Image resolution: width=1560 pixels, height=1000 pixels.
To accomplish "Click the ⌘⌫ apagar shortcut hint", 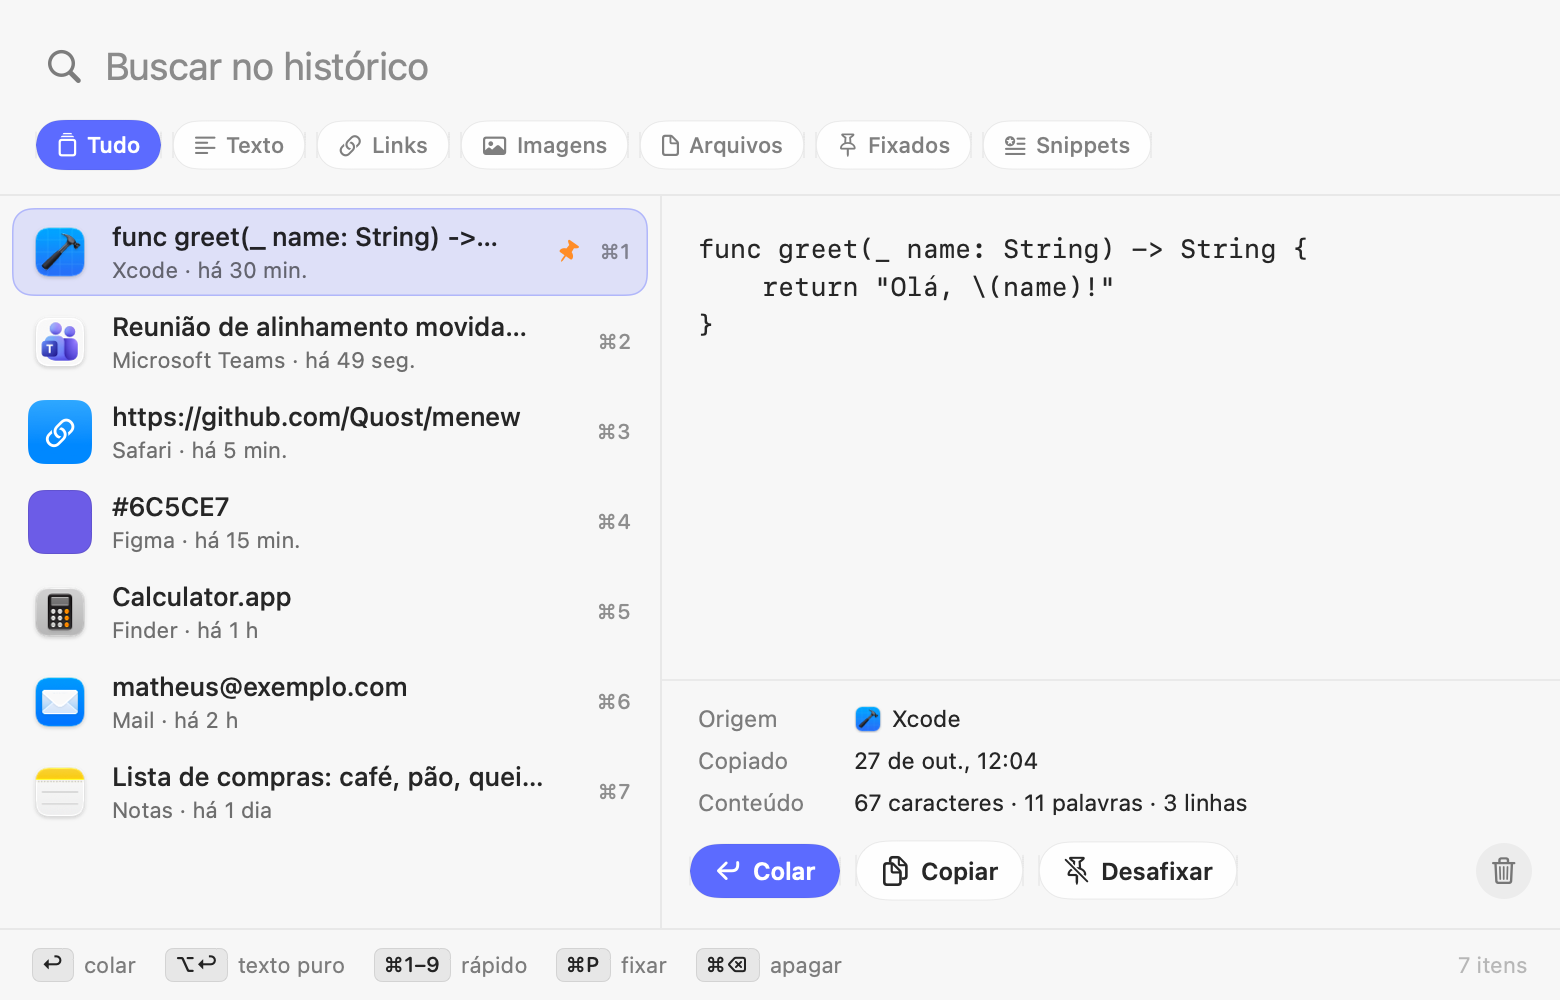I will [x=727, y=965].
